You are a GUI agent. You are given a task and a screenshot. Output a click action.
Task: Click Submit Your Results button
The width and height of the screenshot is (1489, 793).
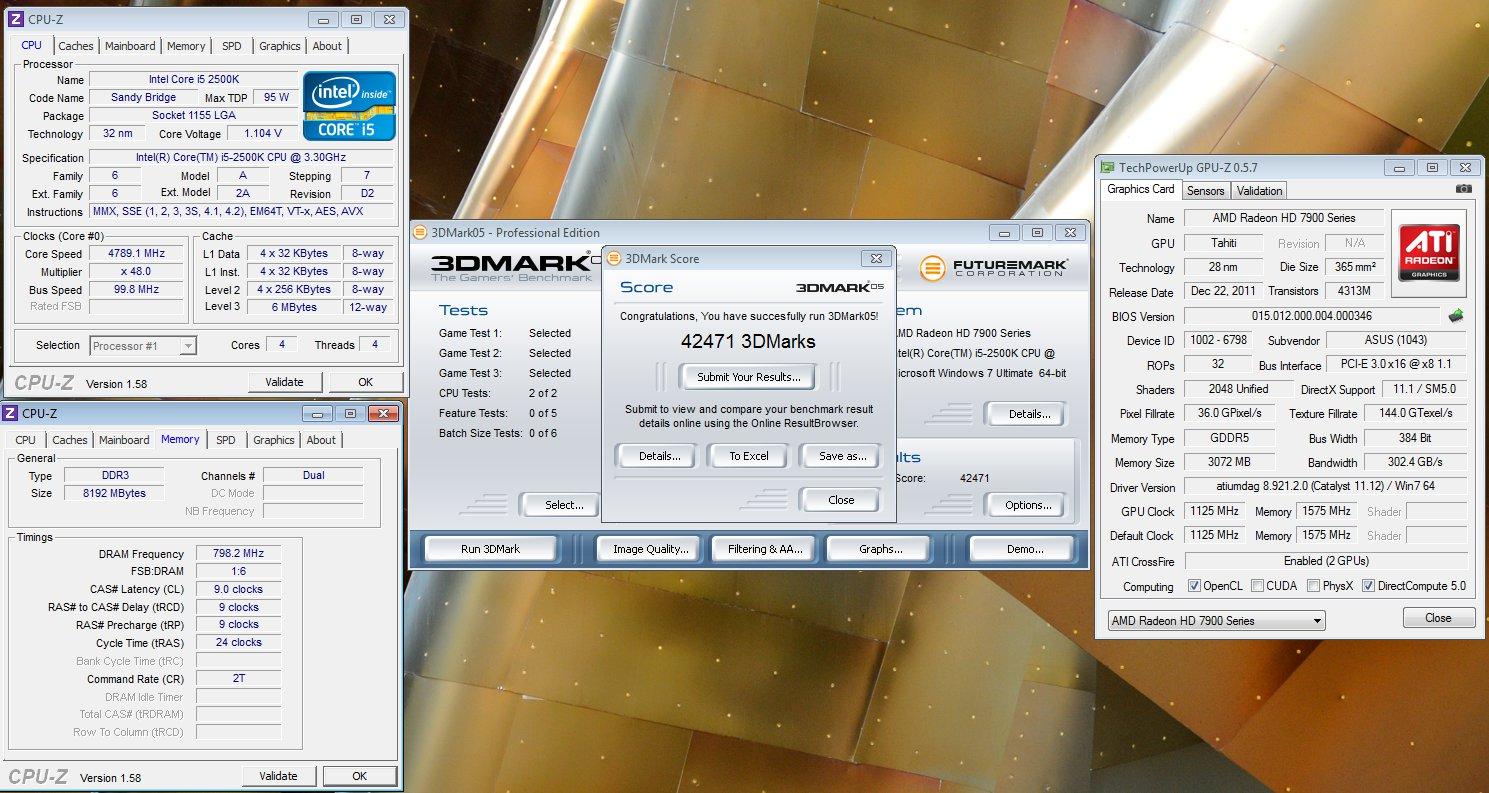coord(749,377)
